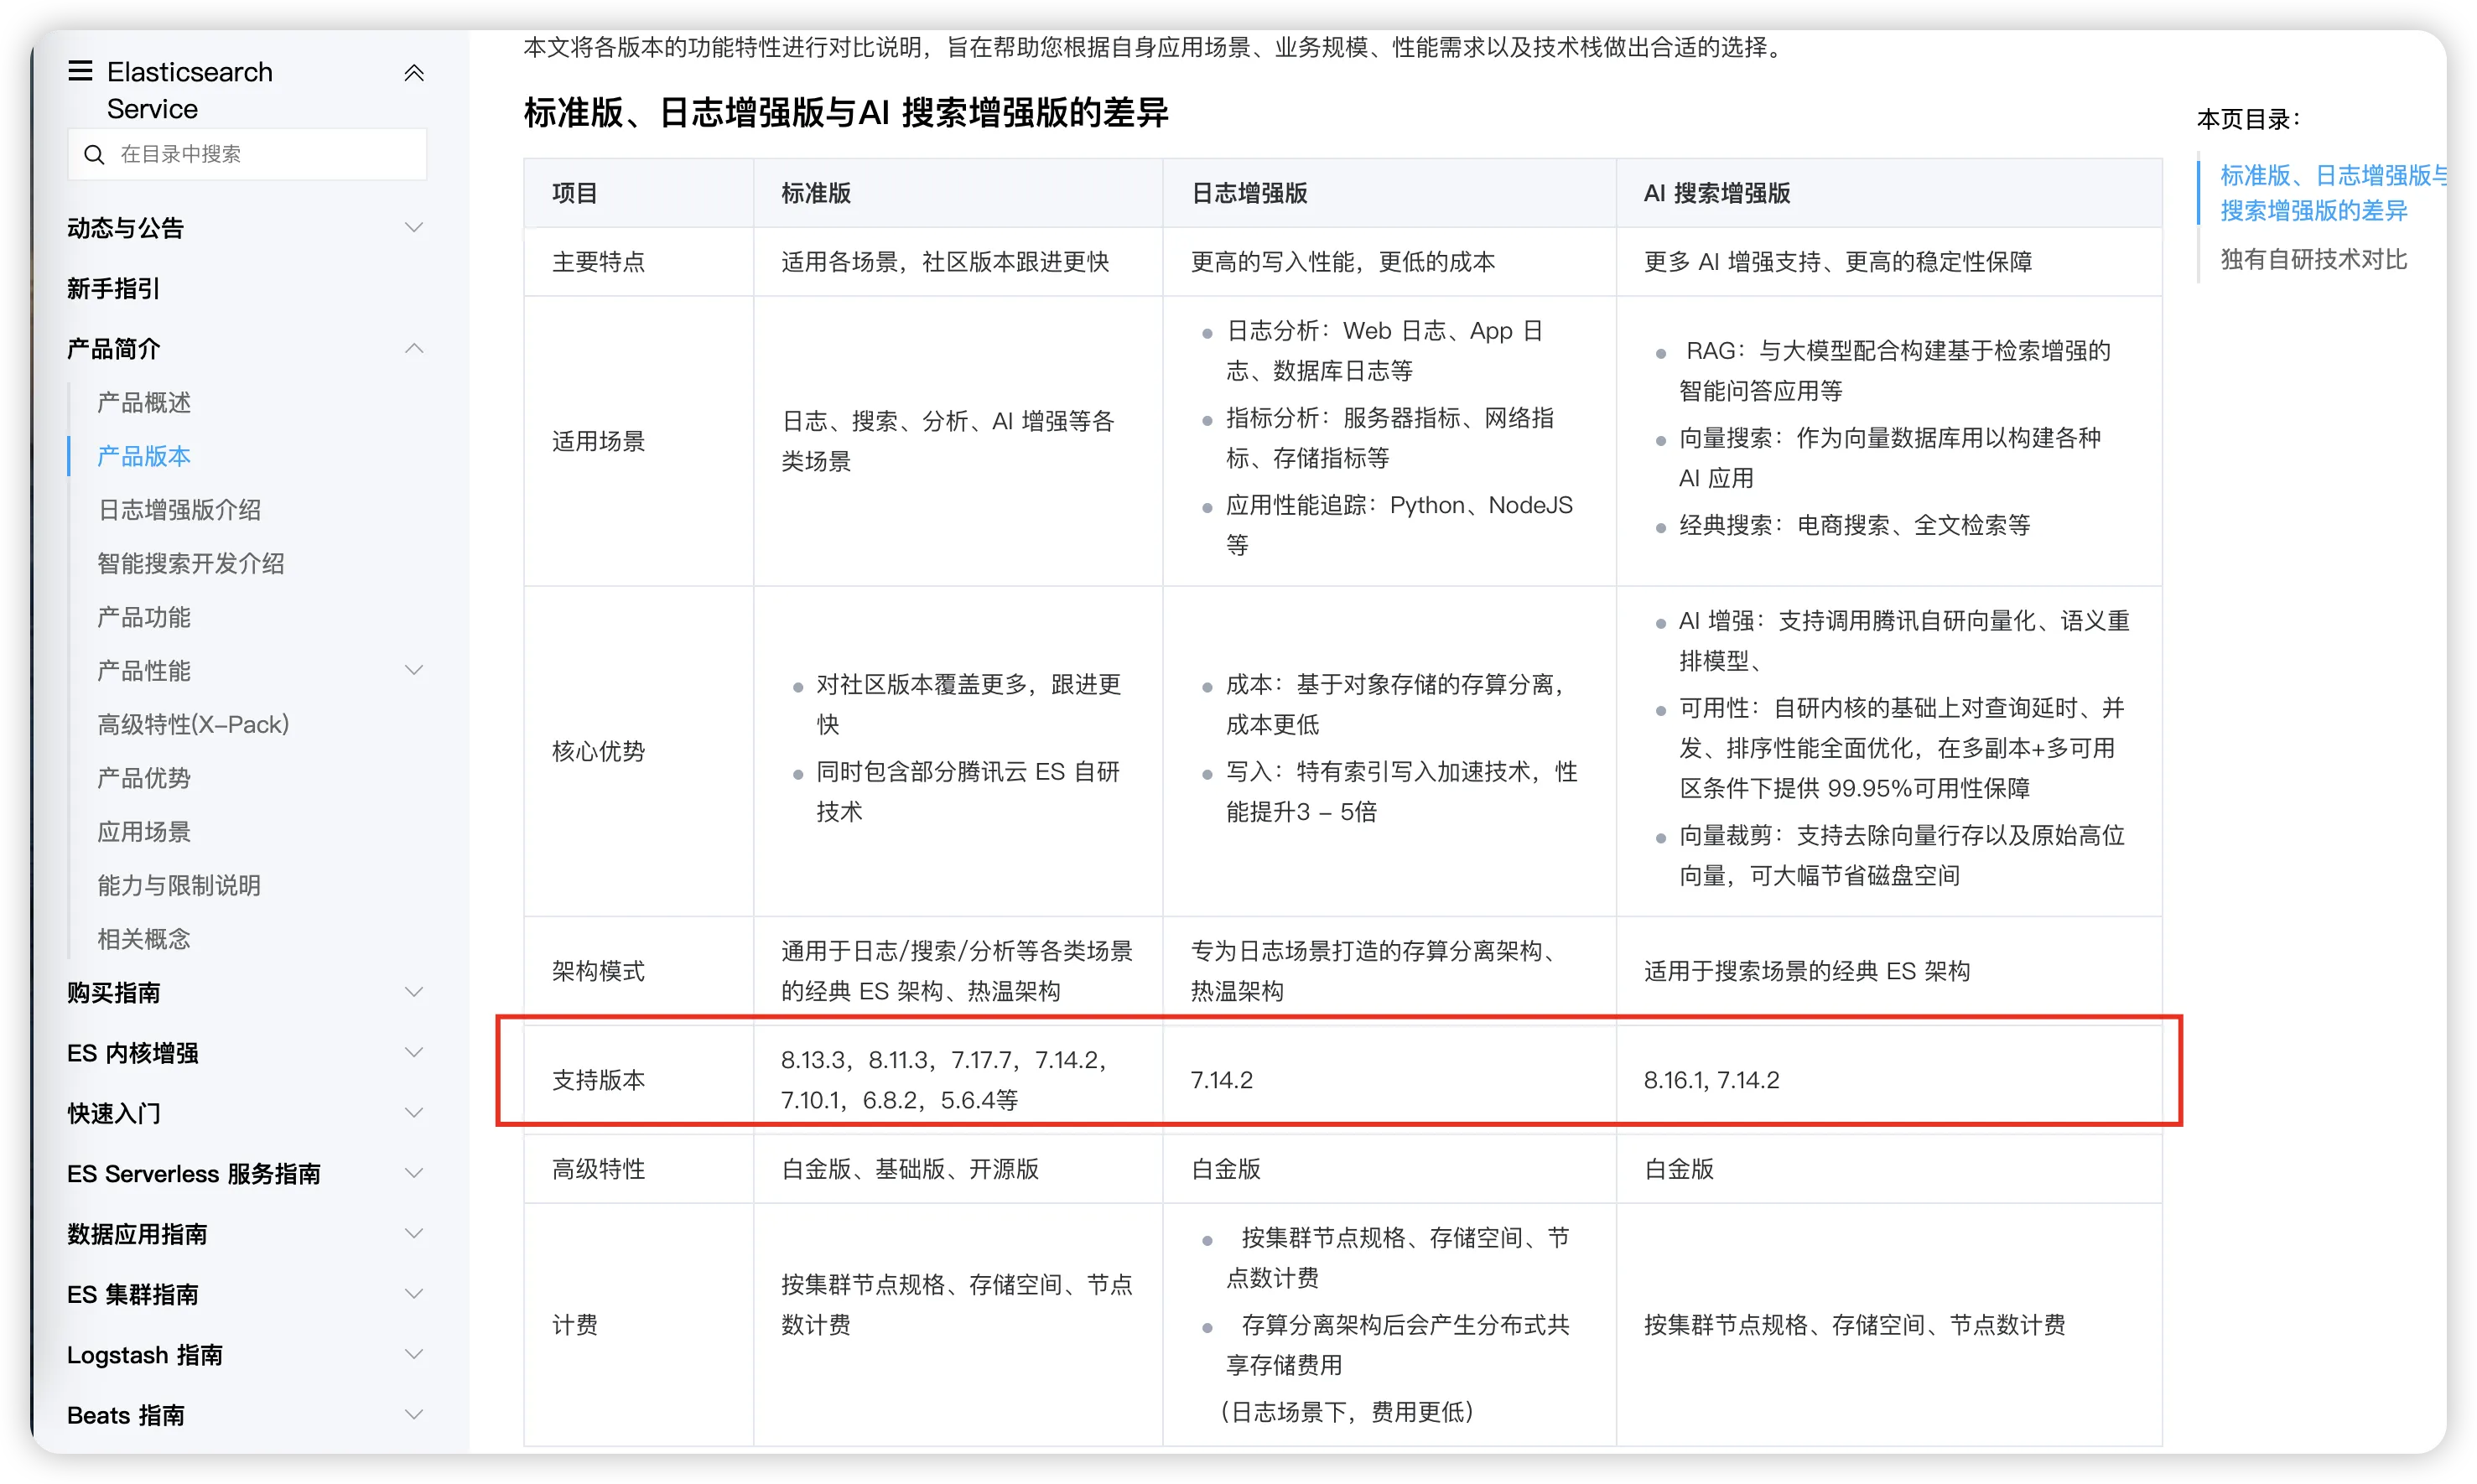Open the 新手指引 menu item
The height and width of the screenshot is (1484, 2477).
coord(114,289)
